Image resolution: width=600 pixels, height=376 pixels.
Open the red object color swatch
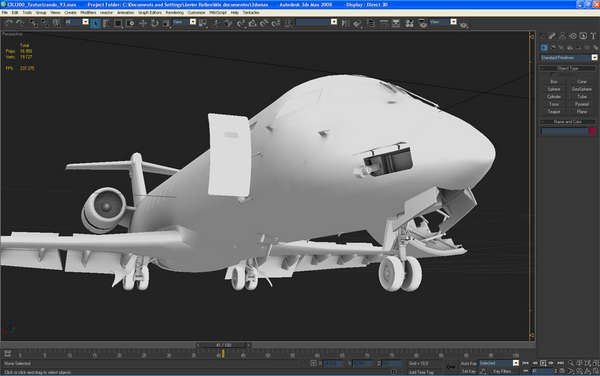592,131
